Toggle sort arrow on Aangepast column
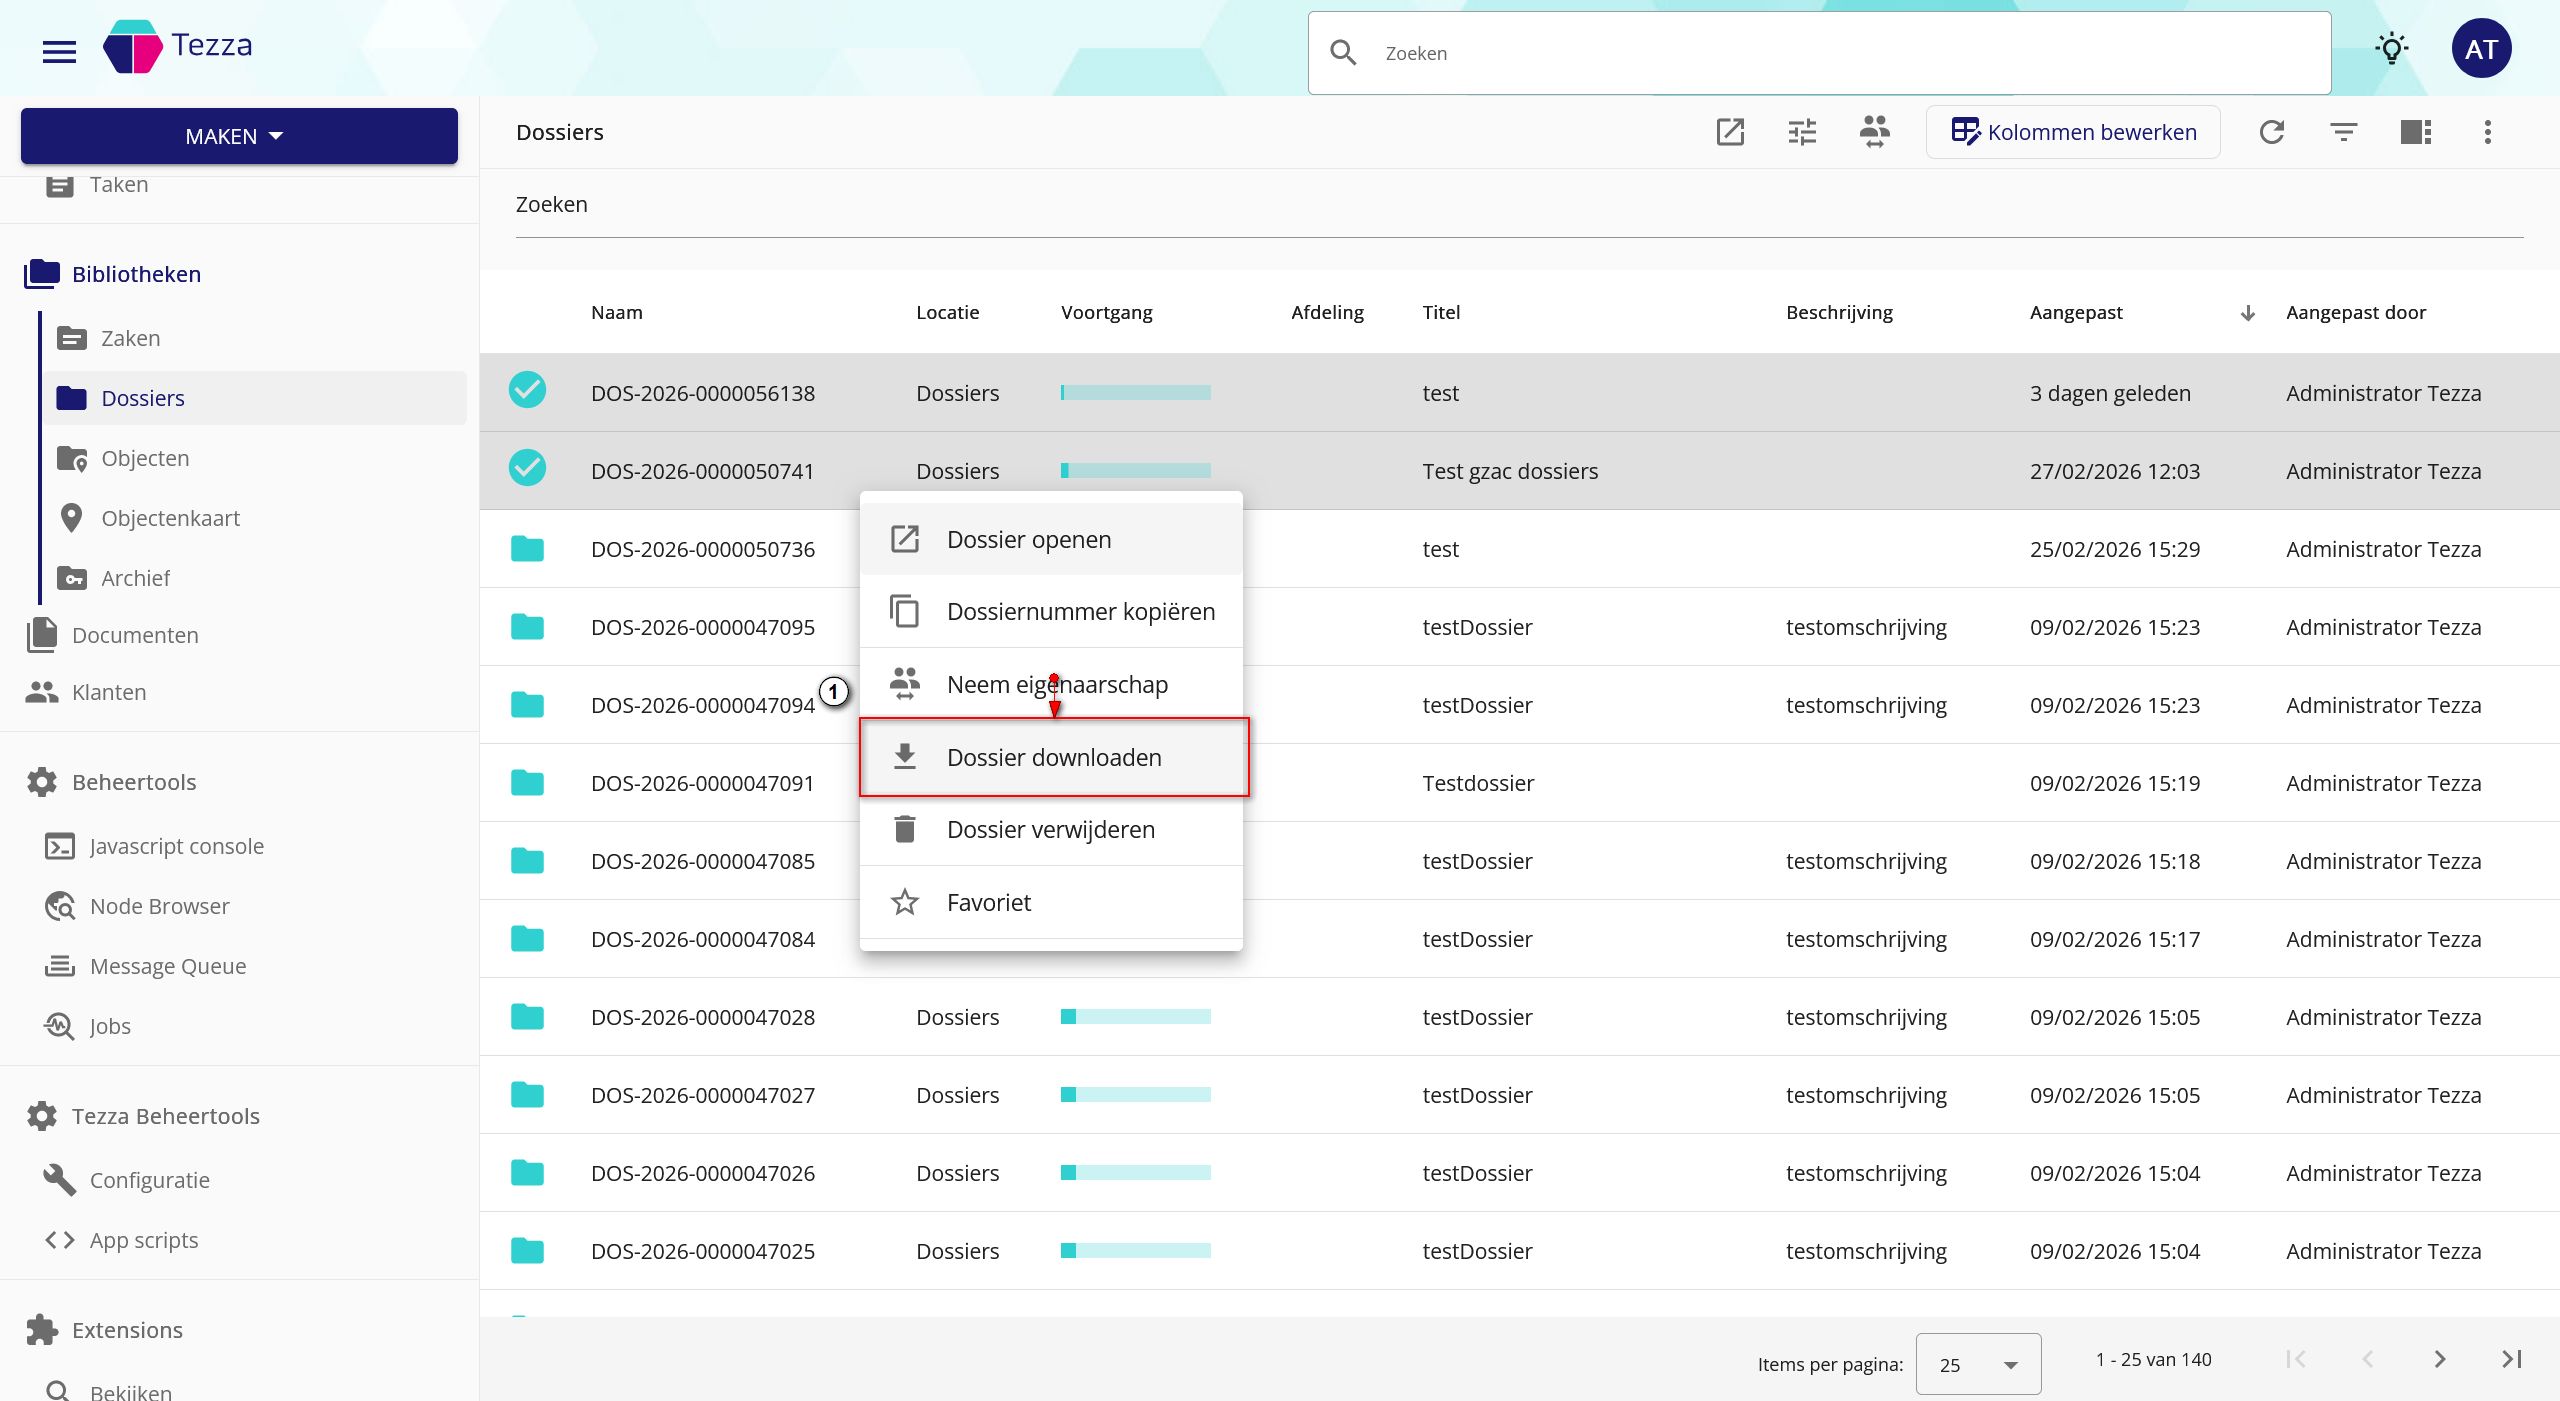Image resolution: width=2560 pixels, height=1401 pixels. pos(2247,313)
